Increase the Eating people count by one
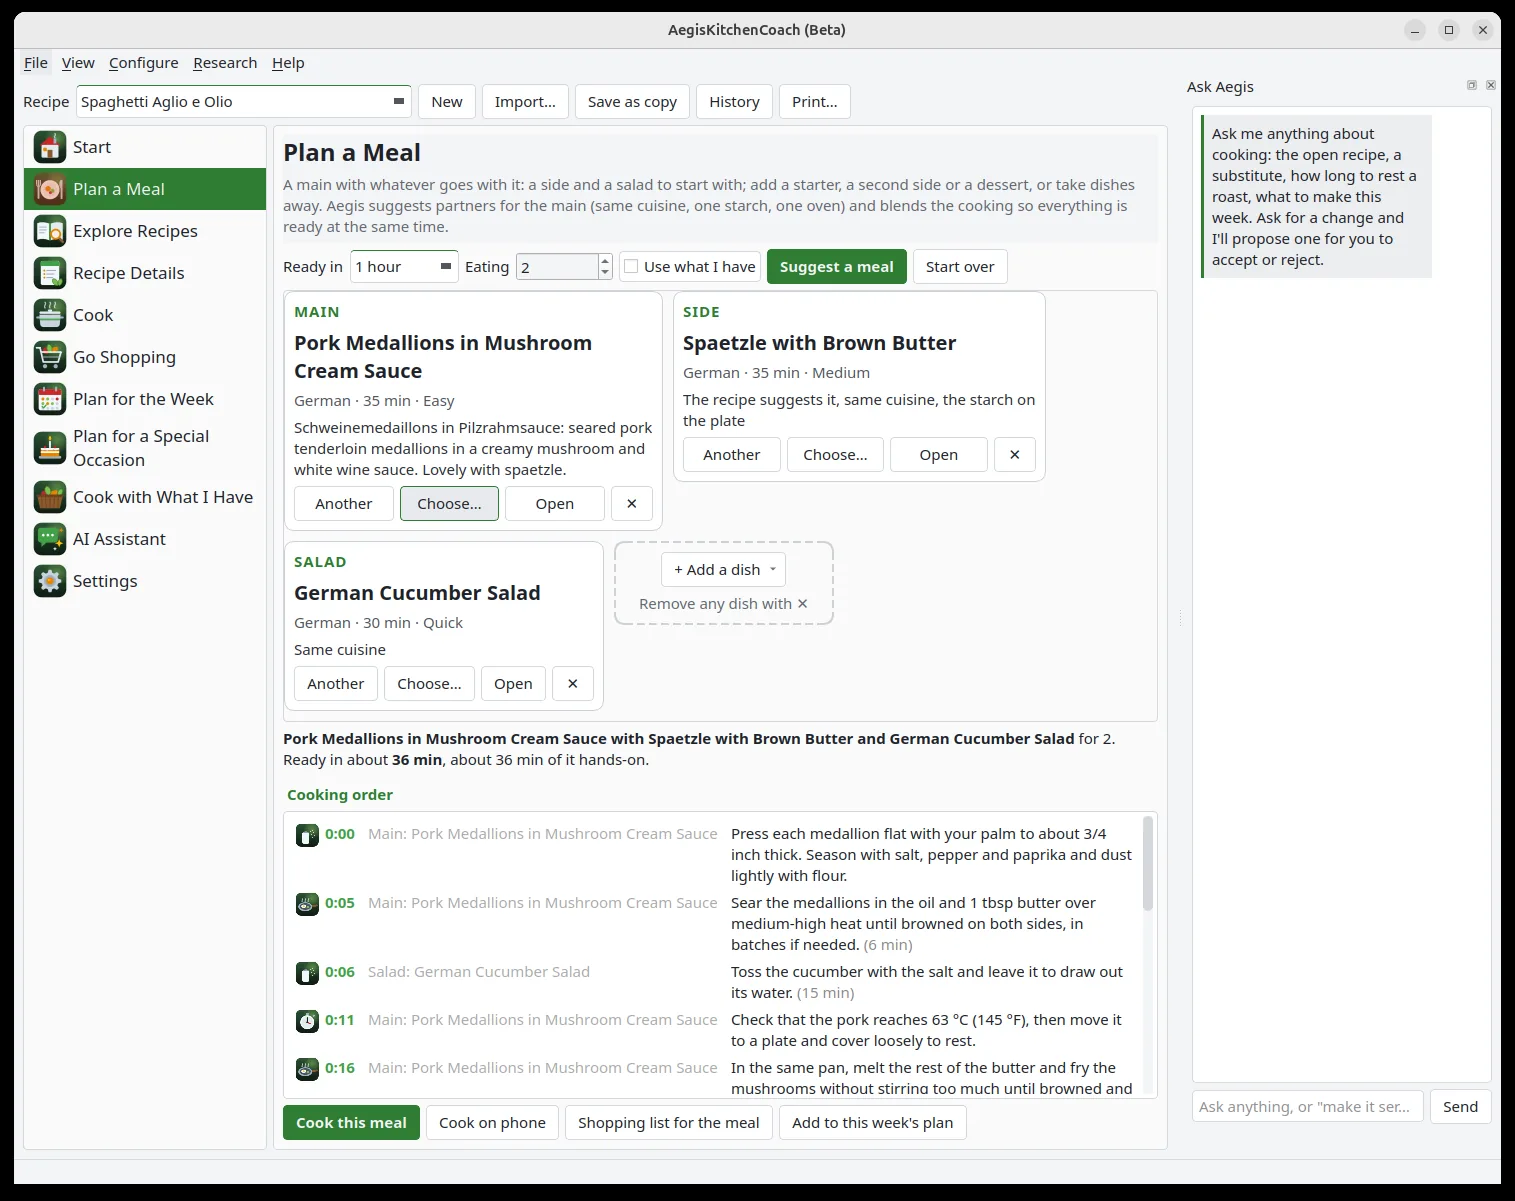The image size is (1515, 1201). [x=605, y=261]
